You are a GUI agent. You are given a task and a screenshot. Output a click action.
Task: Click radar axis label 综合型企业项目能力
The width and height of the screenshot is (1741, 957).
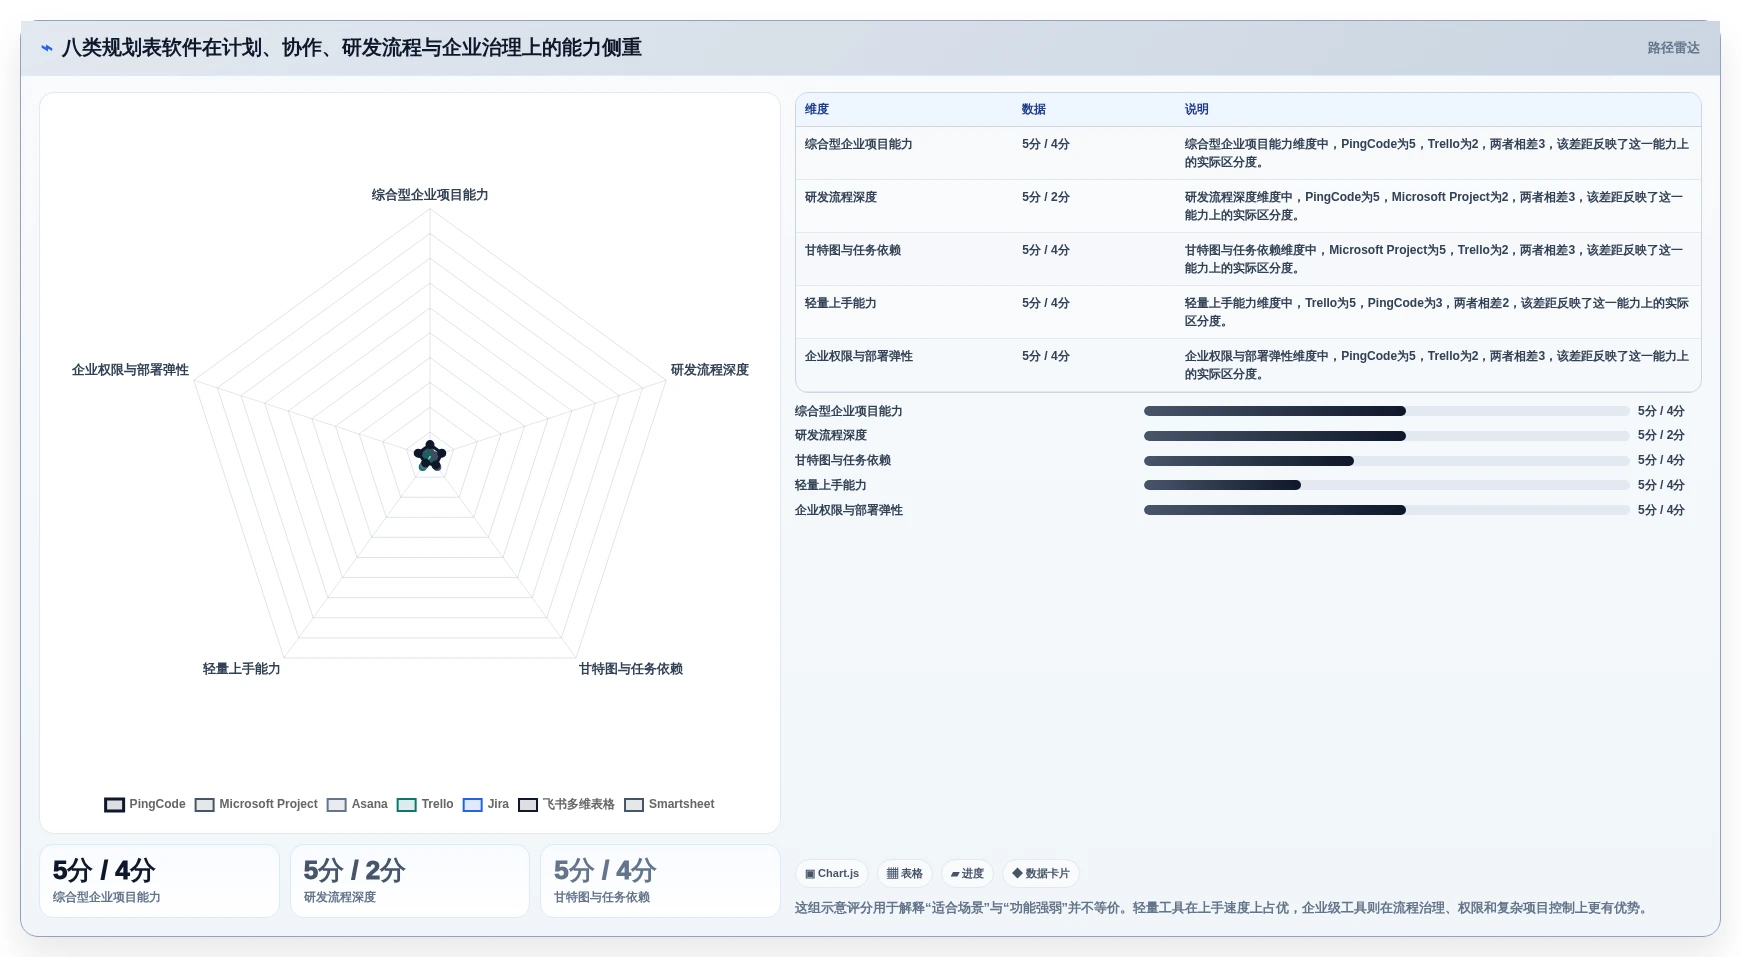[430, 195]
